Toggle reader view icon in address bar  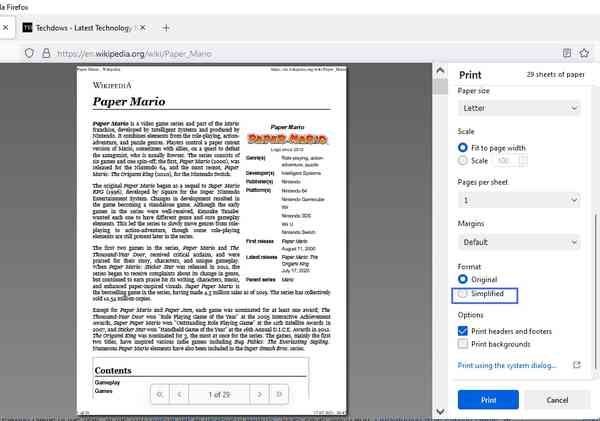(567, 53)
